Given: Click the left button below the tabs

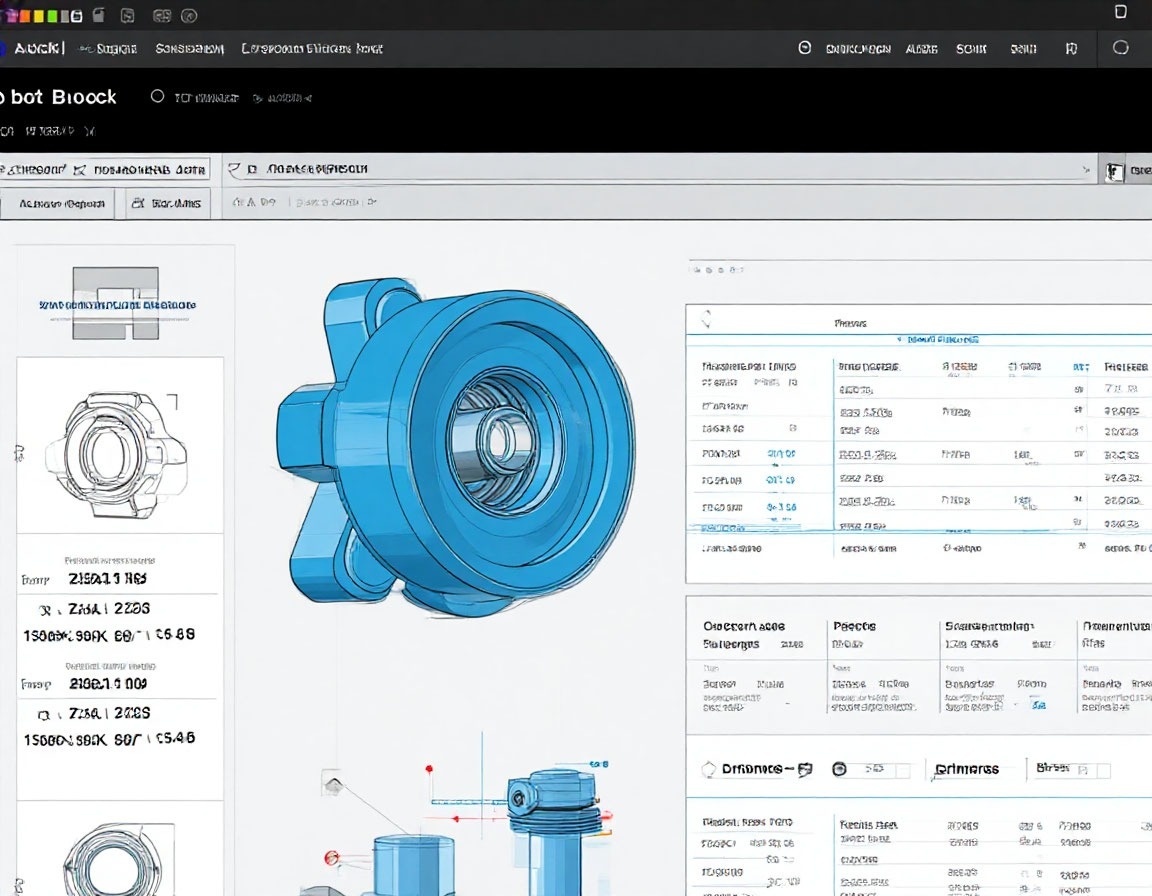Looking at the screenshot, I should [57, 203].
